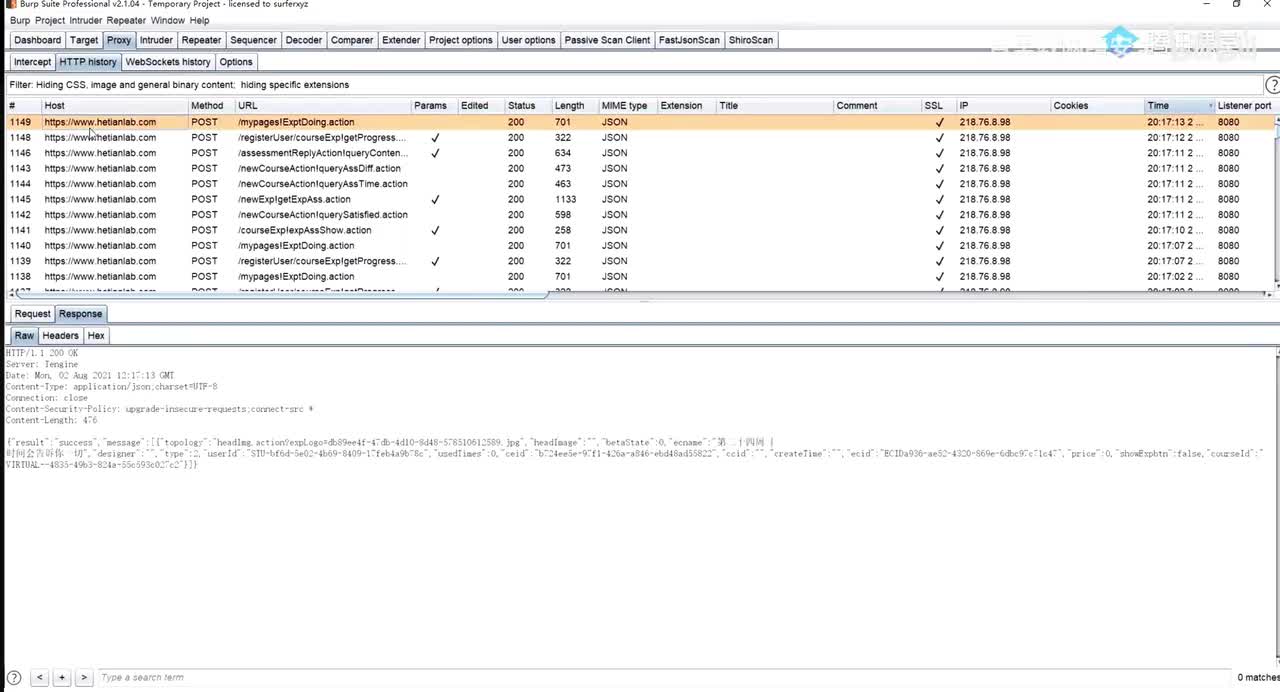
Task: Click the plus search options button
Action: coord(62,677)
